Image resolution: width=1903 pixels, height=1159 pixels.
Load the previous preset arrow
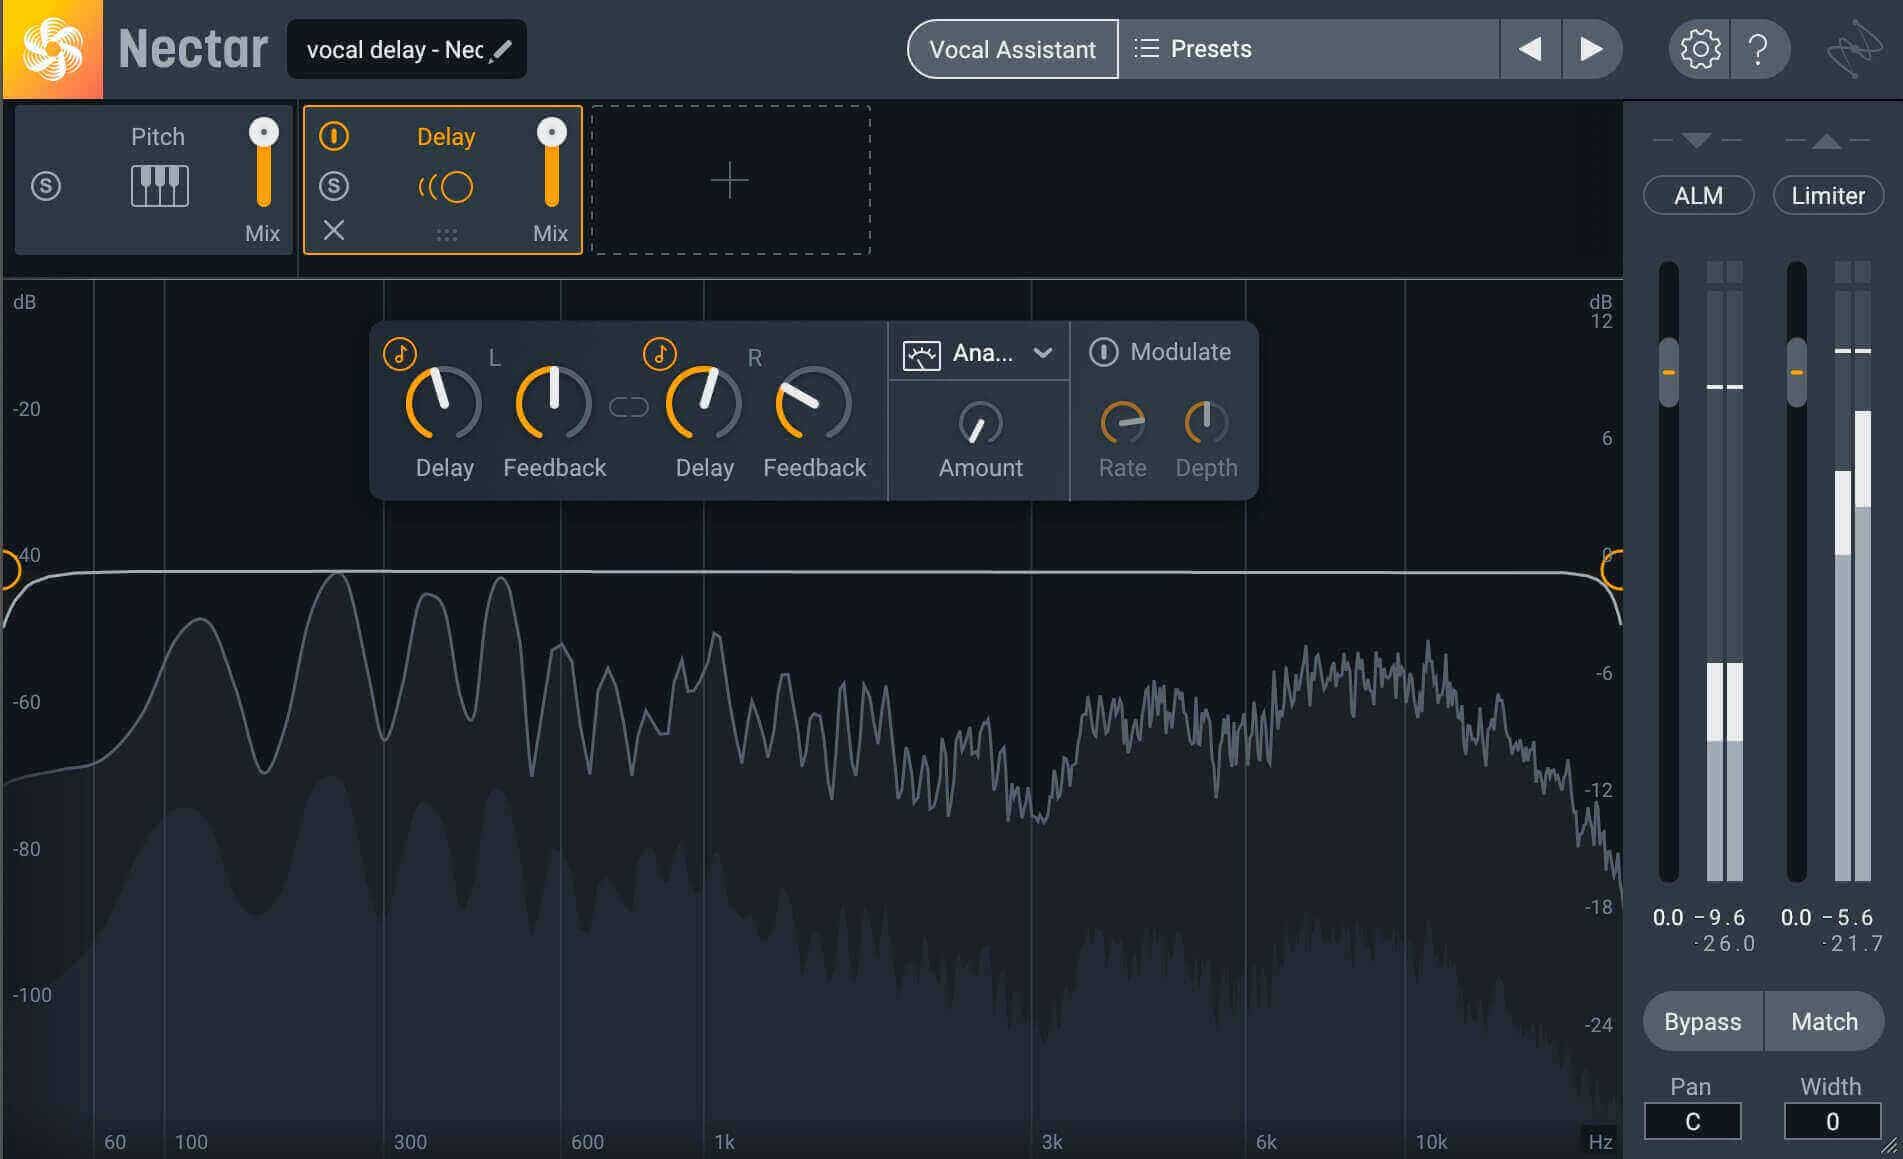click(x=1530, y=49)
